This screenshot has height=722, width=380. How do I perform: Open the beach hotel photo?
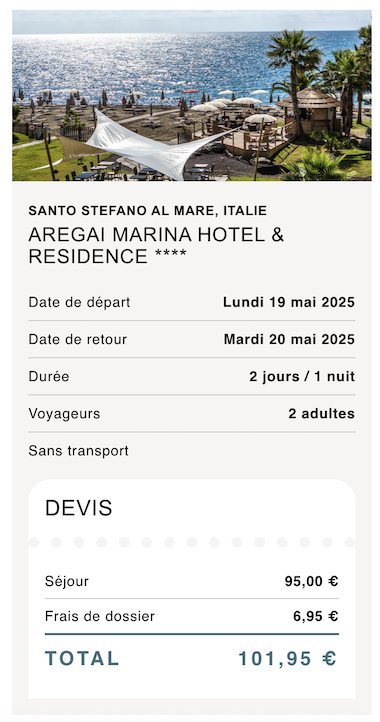pos(192,95)
